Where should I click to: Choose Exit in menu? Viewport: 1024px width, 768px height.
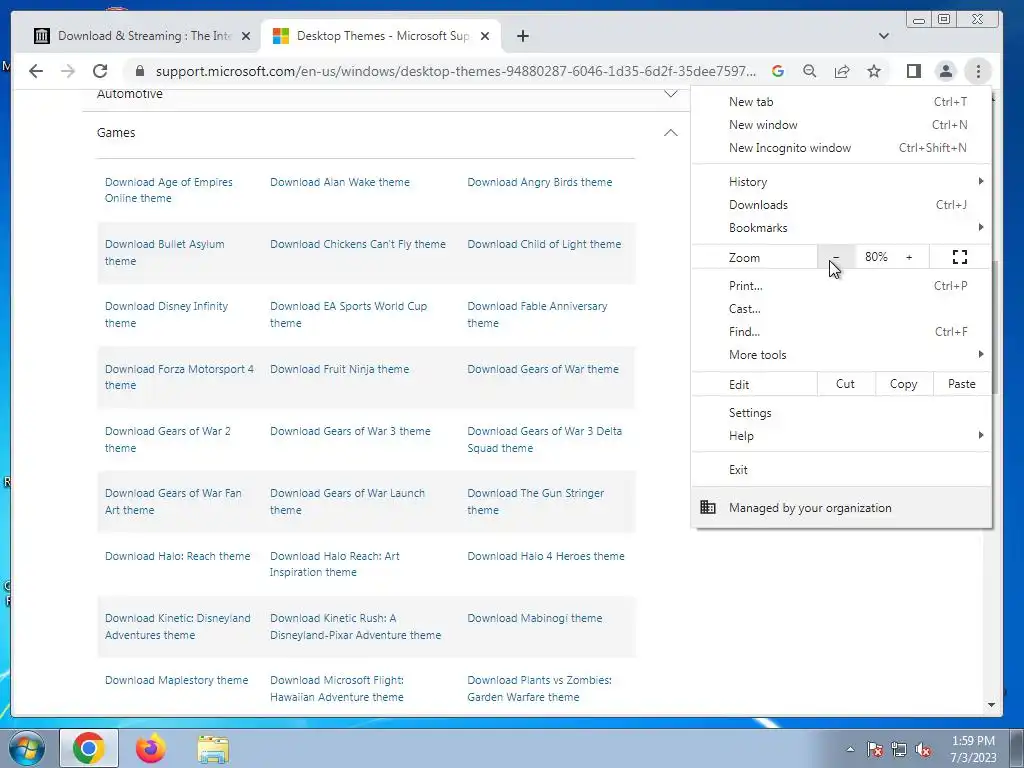841,470
